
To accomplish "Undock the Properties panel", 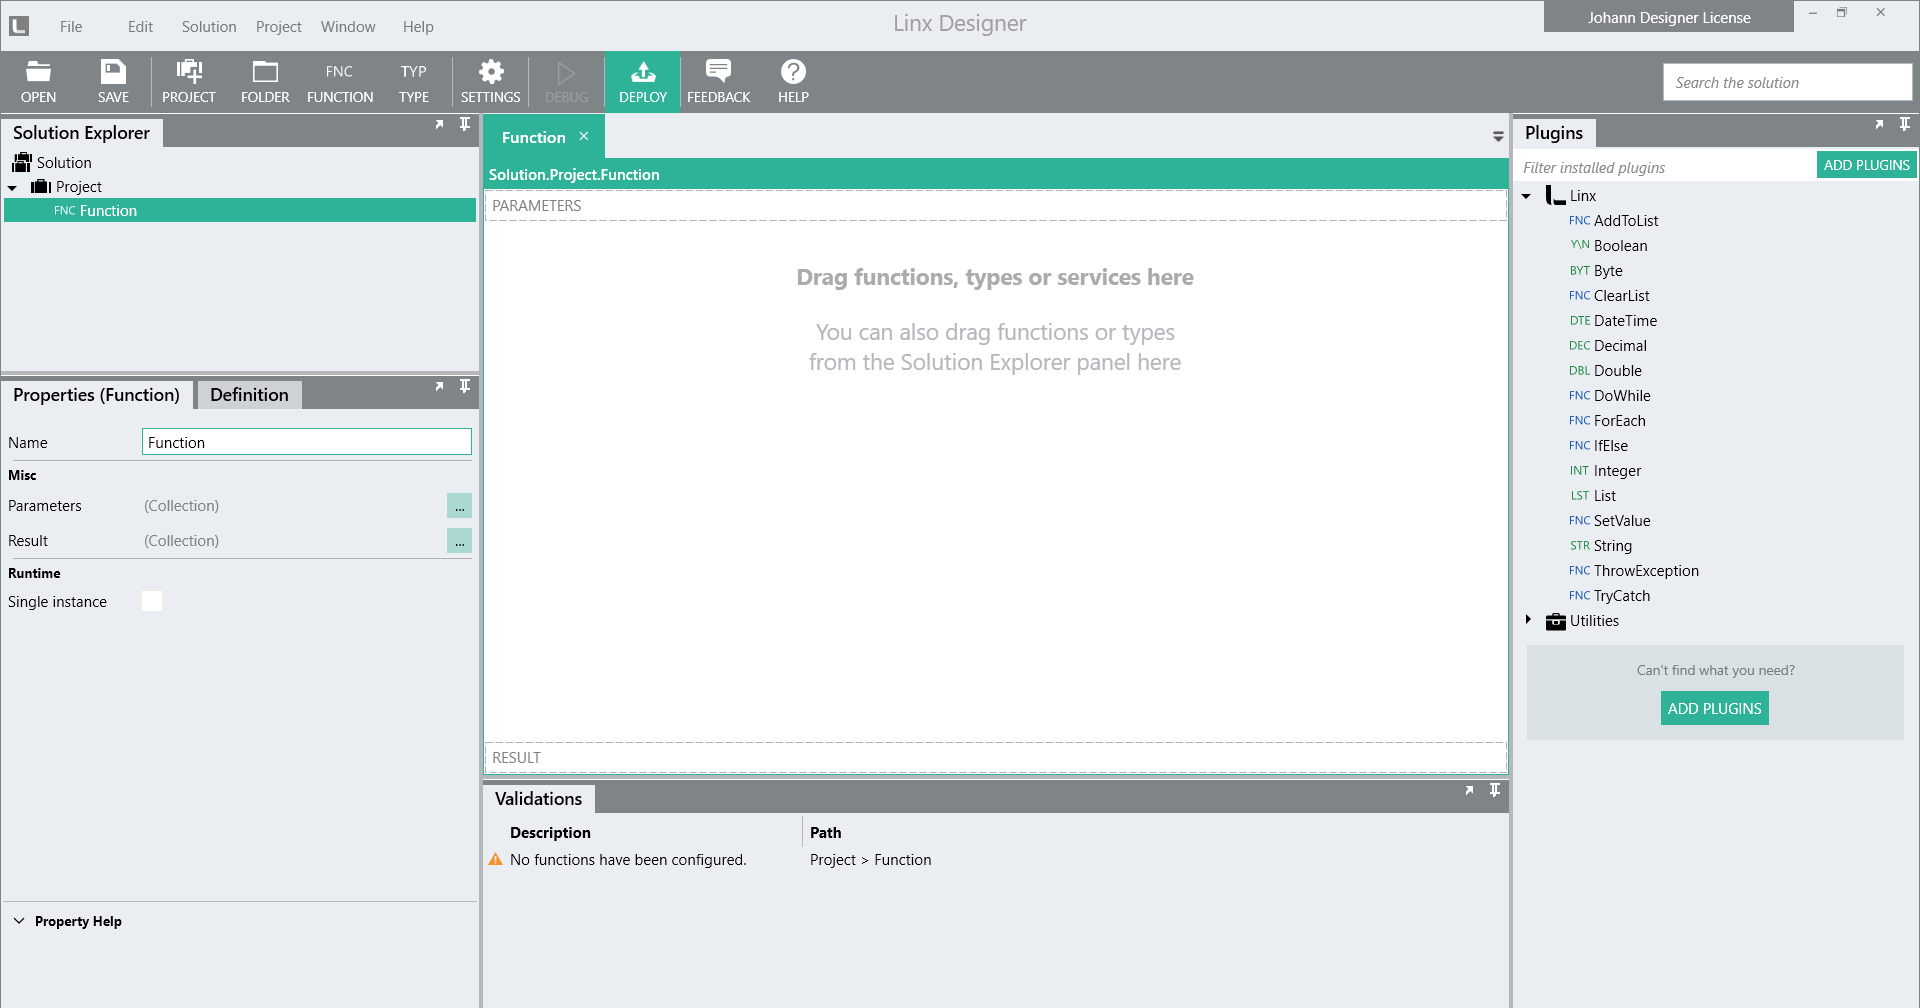I will pyautogui.click(x=439, y=386).
